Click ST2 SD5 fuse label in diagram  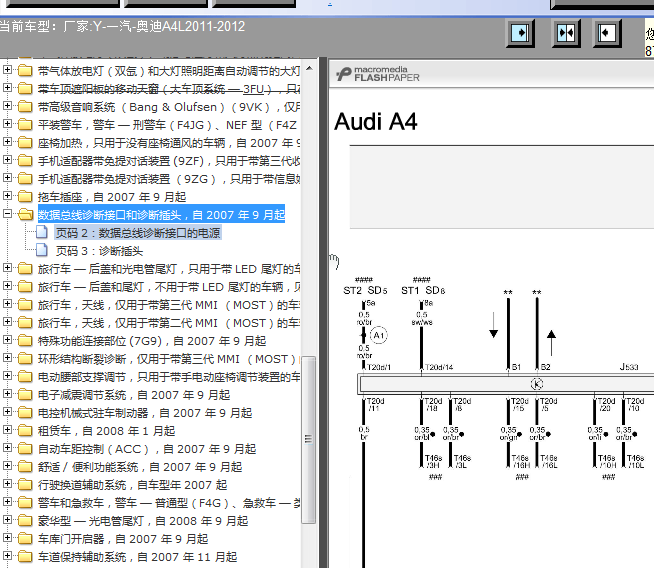click(365, 290)
